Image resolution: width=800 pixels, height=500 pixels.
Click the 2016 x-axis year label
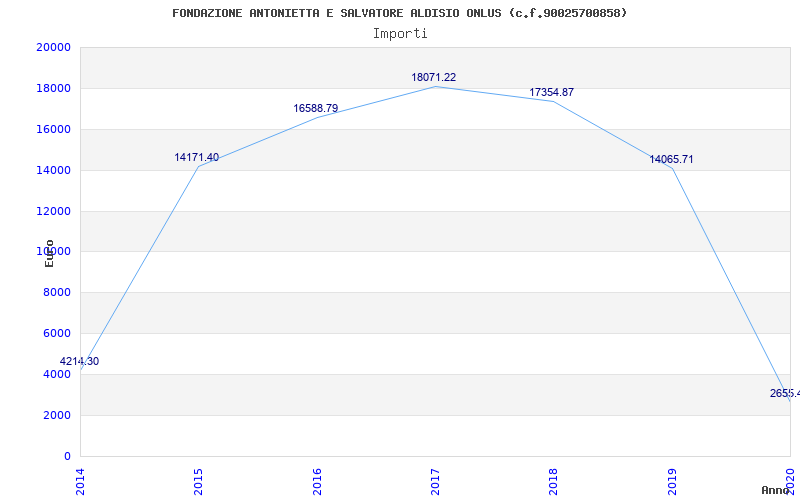click(317, 482)
